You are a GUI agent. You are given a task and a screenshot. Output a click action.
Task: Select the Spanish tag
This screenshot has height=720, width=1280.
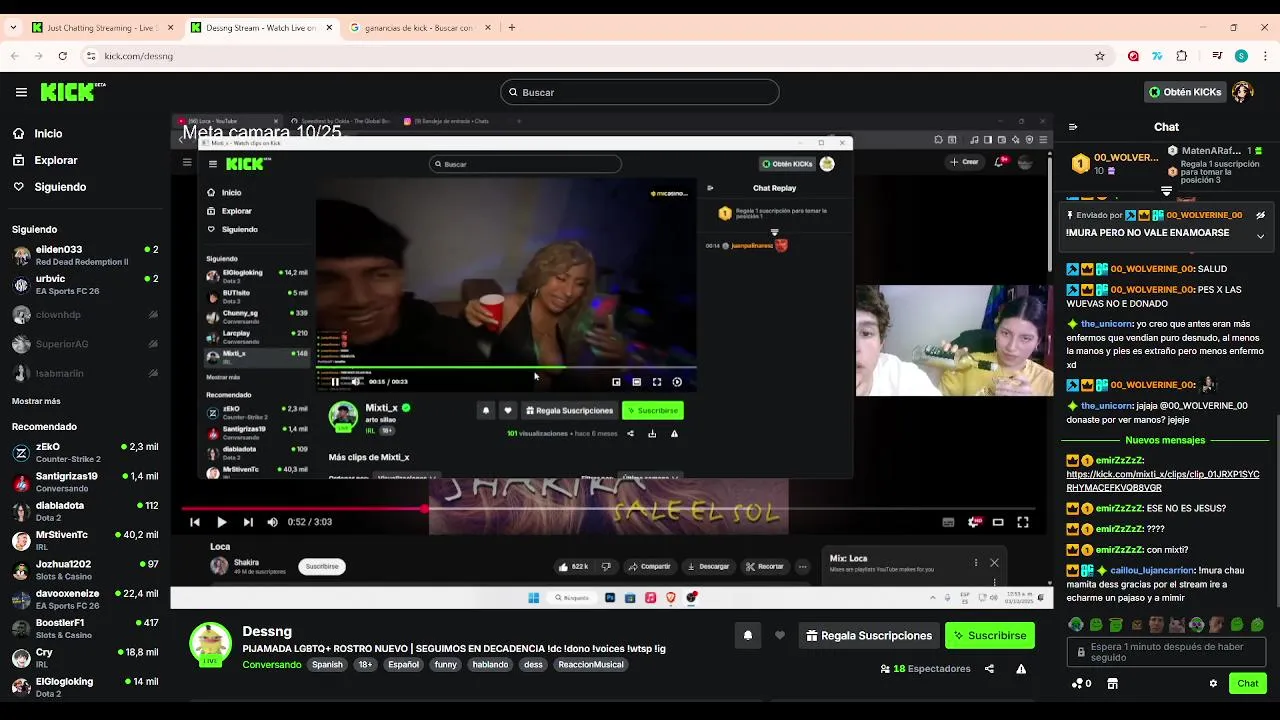(327, 665)
